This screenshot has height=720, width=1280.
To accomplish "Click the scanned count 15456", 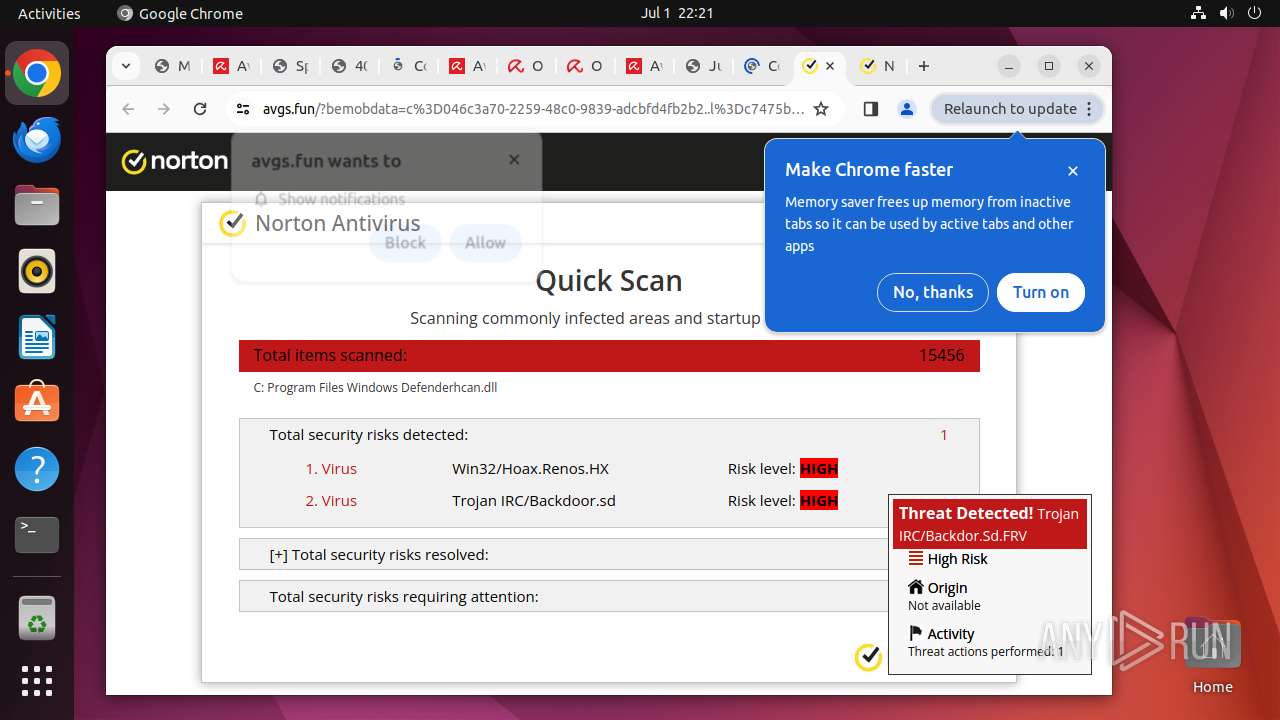I will [941, 355].
